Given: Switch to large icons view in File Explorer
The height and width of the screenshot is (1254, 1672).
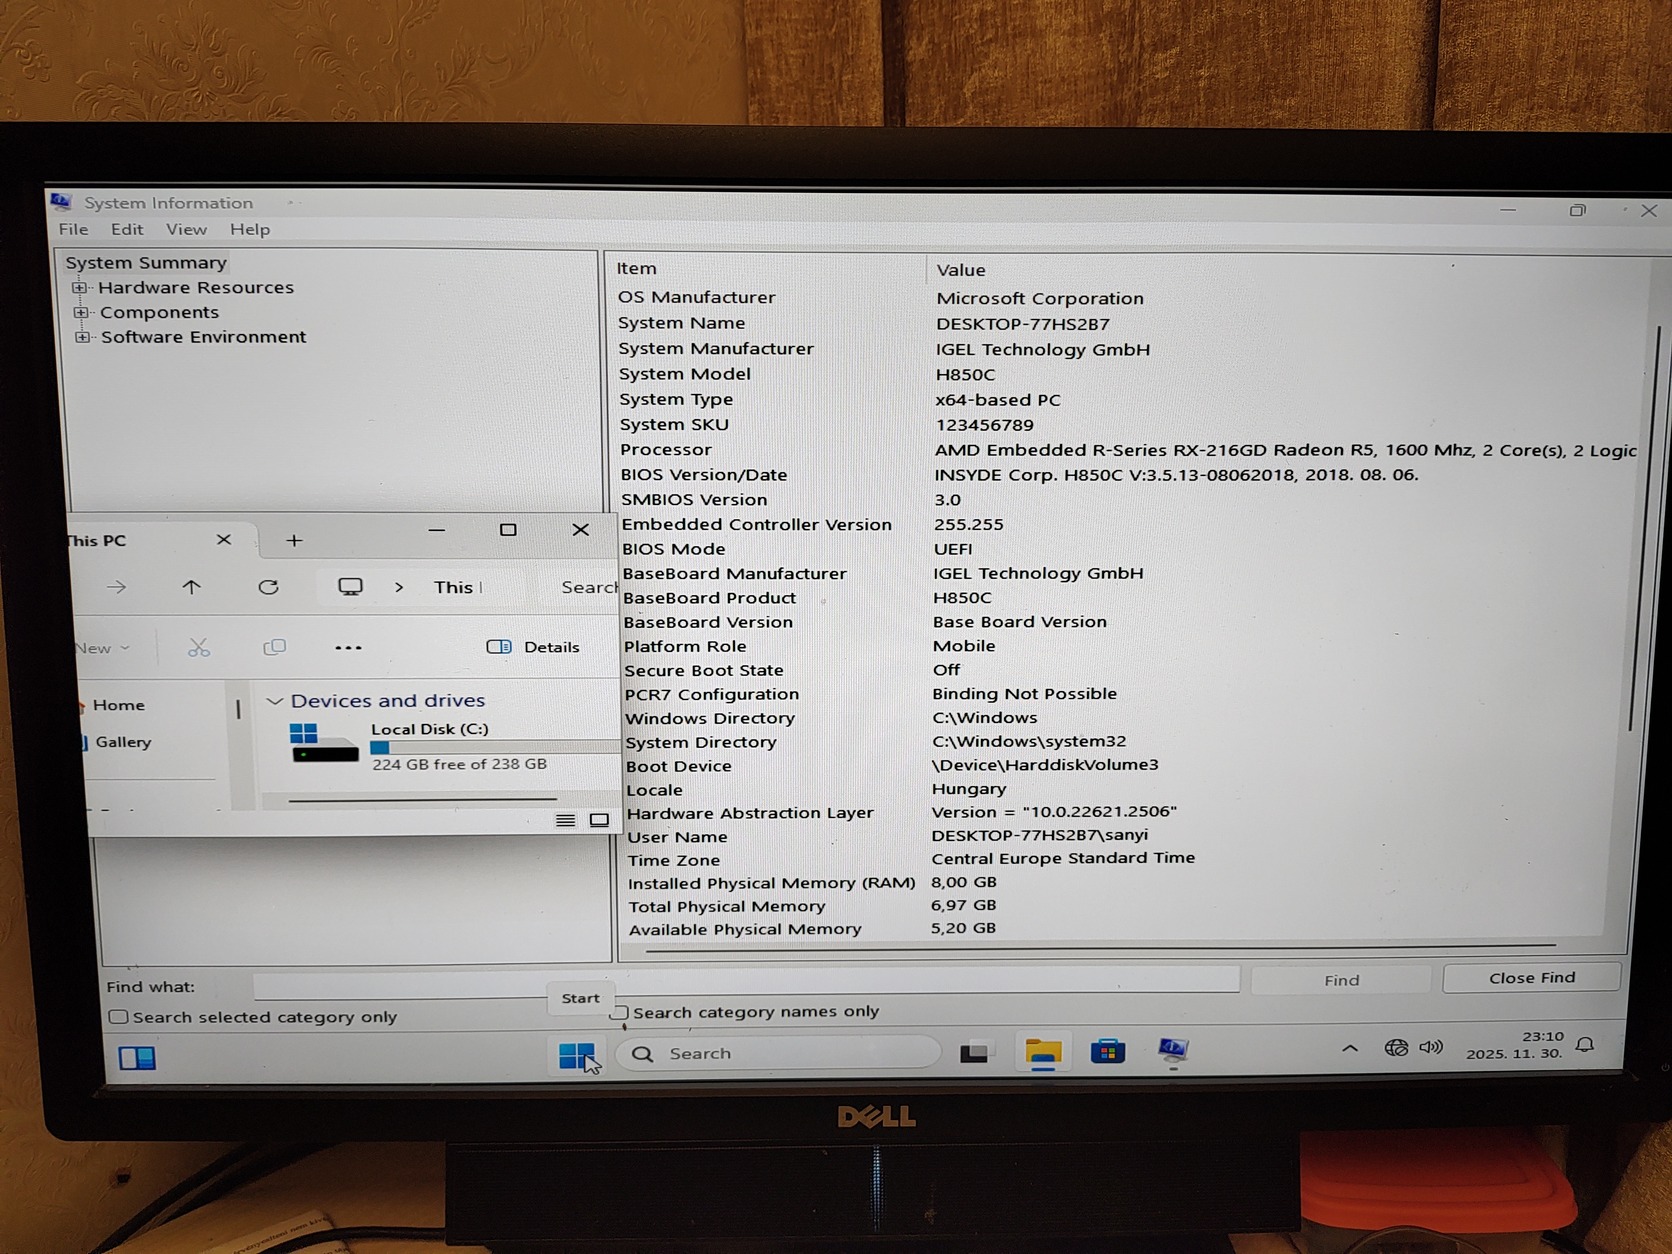Looking at the screenshot, I should point(599,820).
